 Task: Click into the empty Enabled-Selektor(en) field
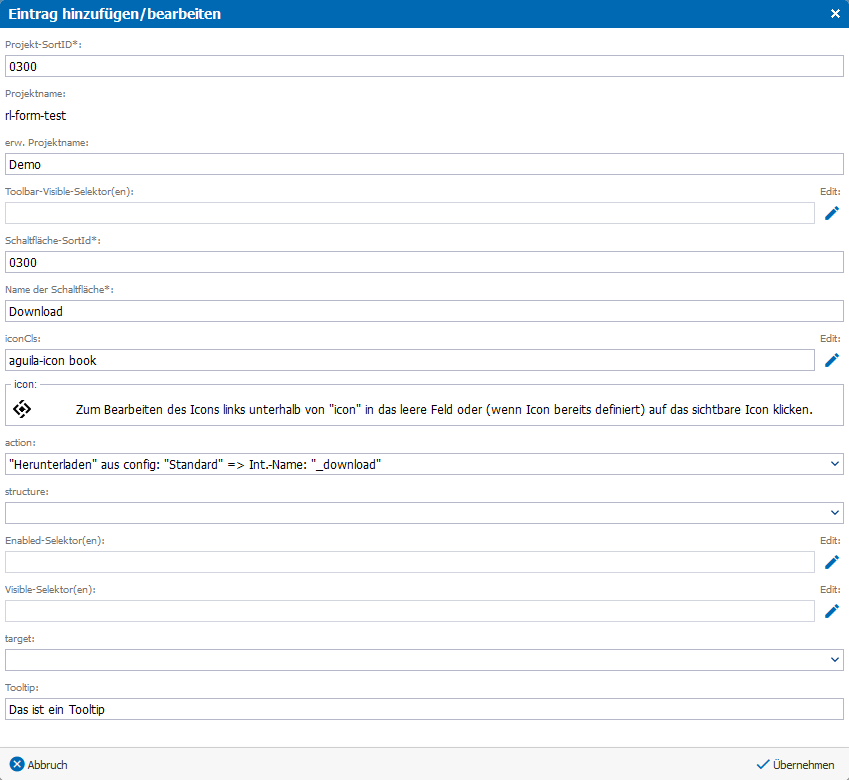click(x=410, y=562)
